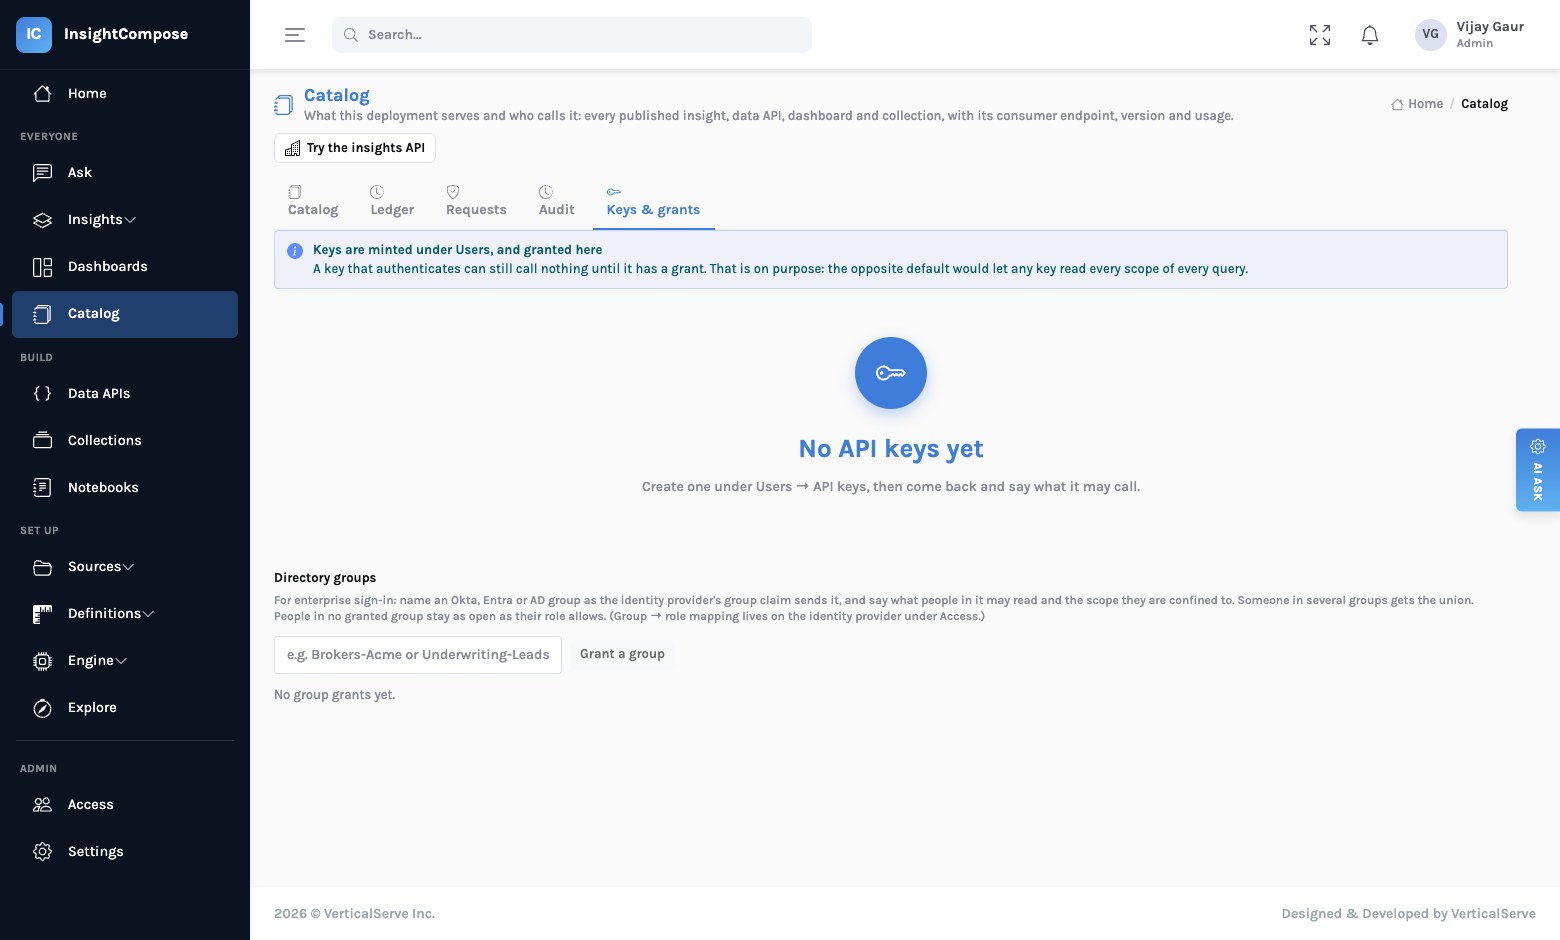This screenshot has width=1560, height=940.
Task: Click the 'No group grants yet.' text
Action: point(335,695)
